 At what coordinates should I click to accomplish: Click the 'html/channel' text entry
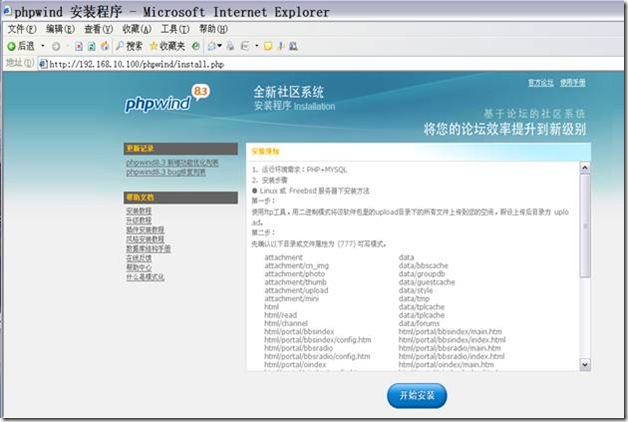(286, 323)
